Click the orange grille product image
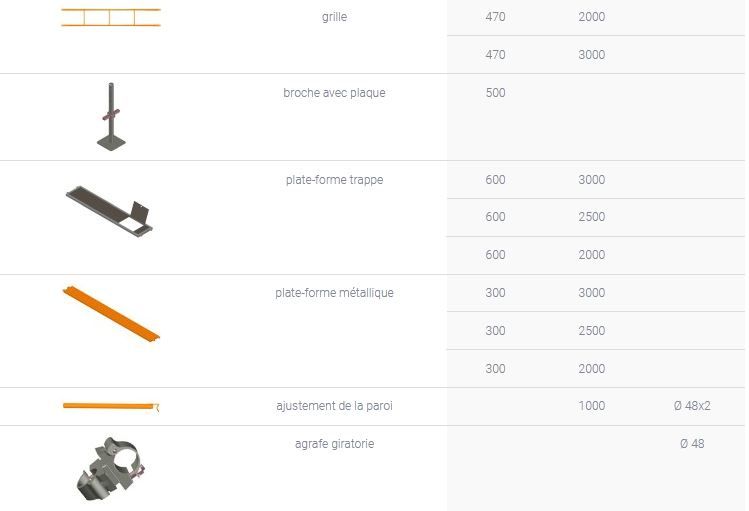This screenshot has width=749, height=511. click(x=110, y=17)
